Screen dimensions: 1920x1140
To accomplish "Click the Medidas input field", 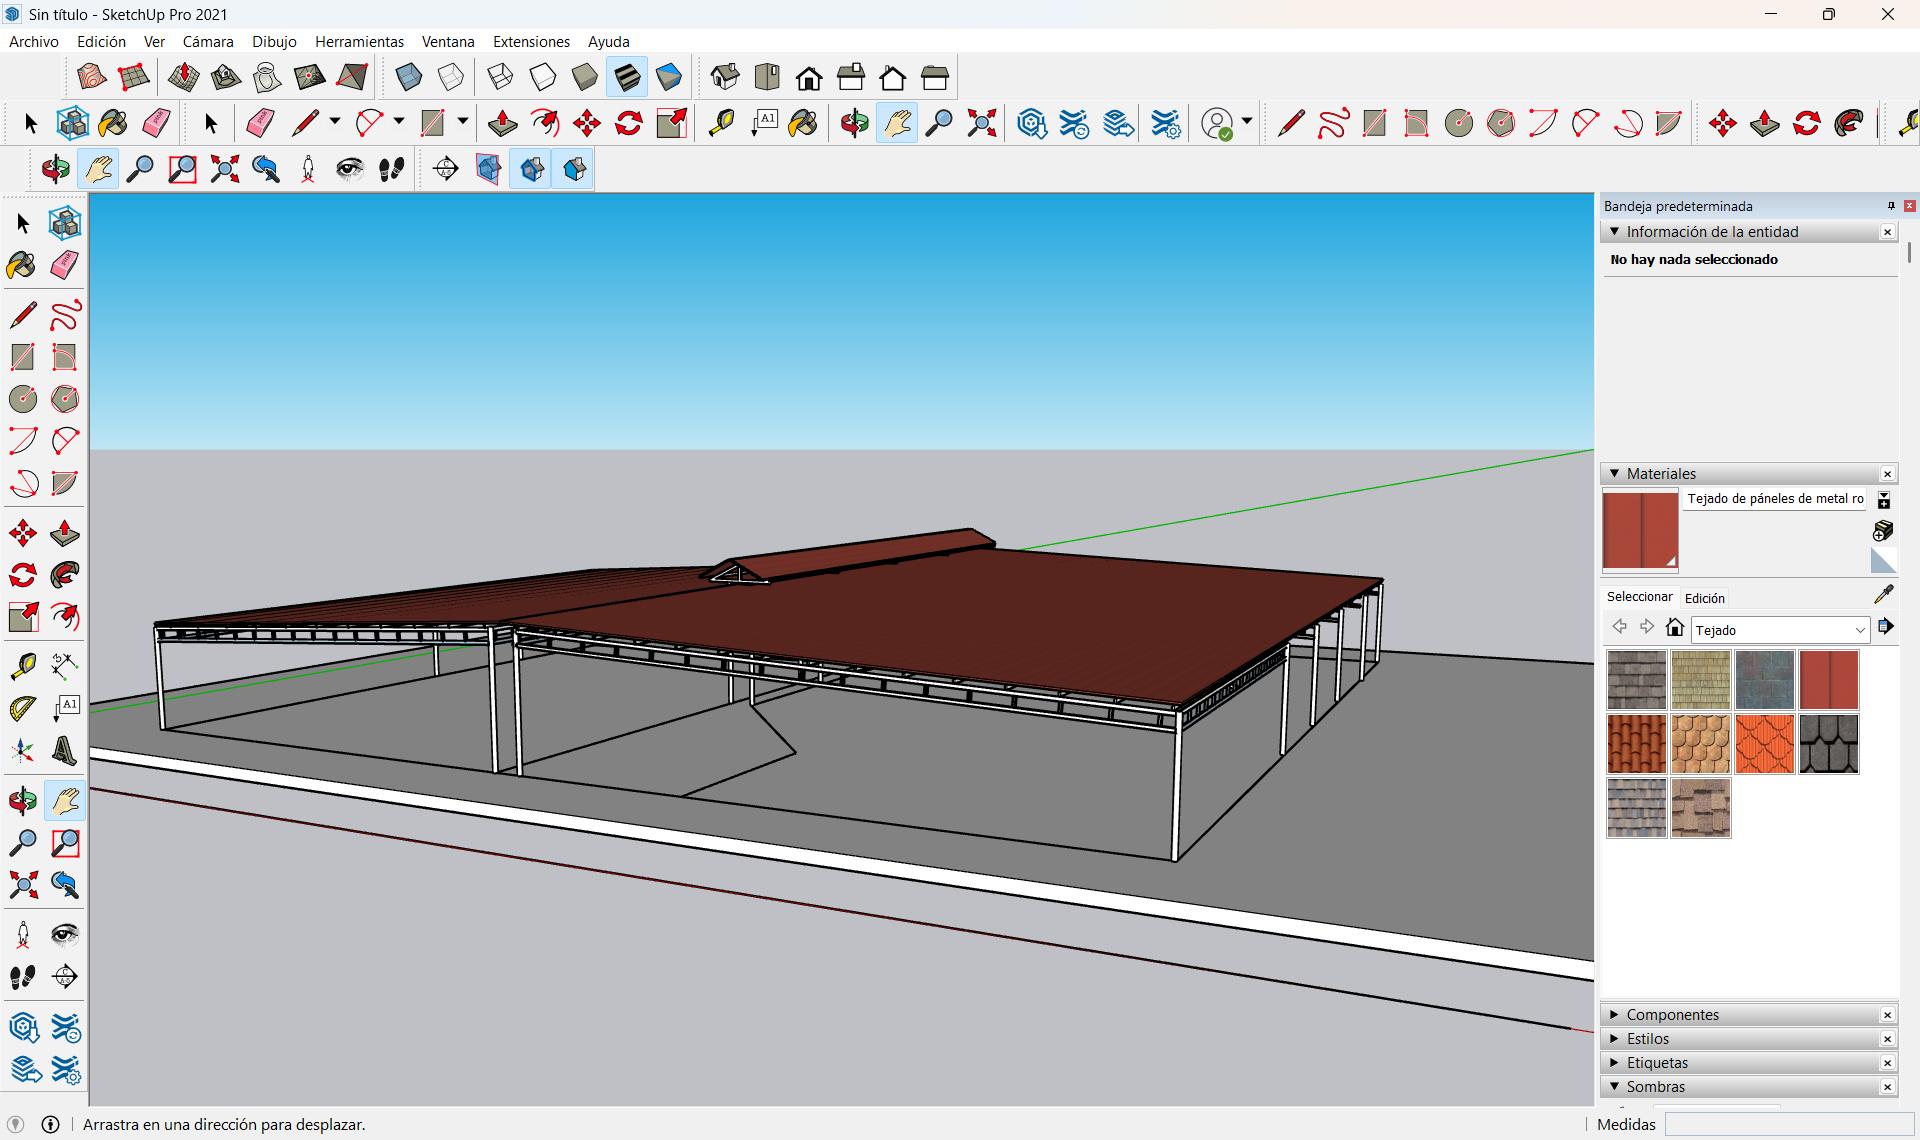I will coord(1788,1124).
